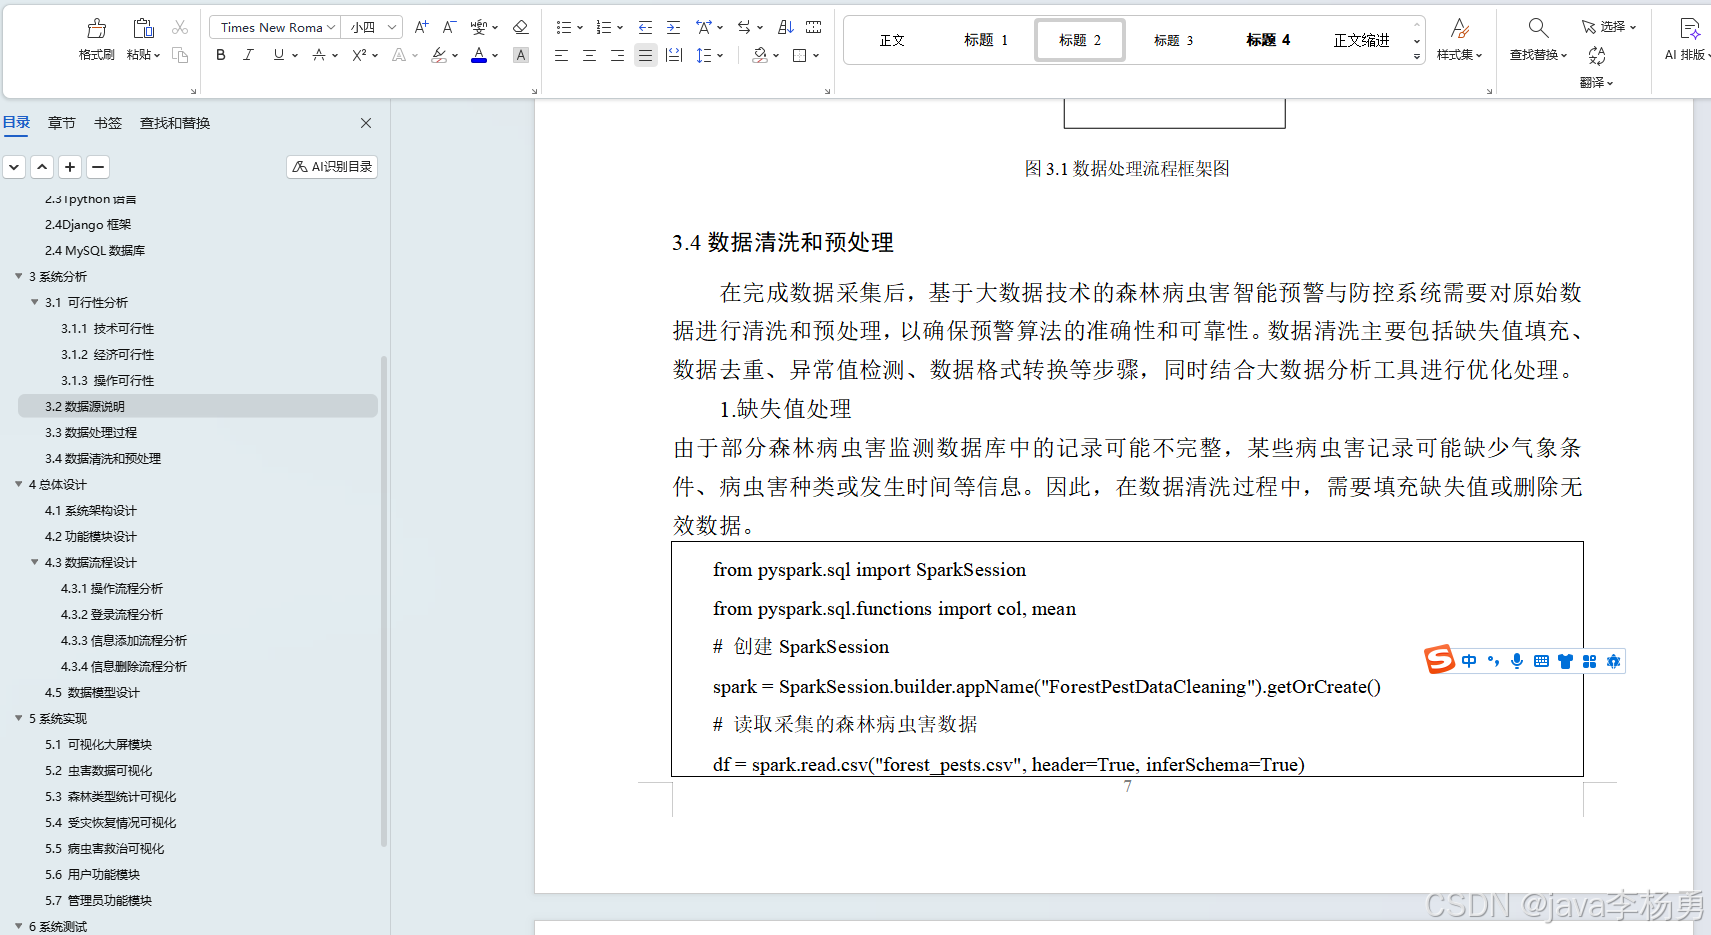1711x935 pixels.
Task: Go to 3.4 数据清洗和预处理 outline entry
Action: (103, 458)
